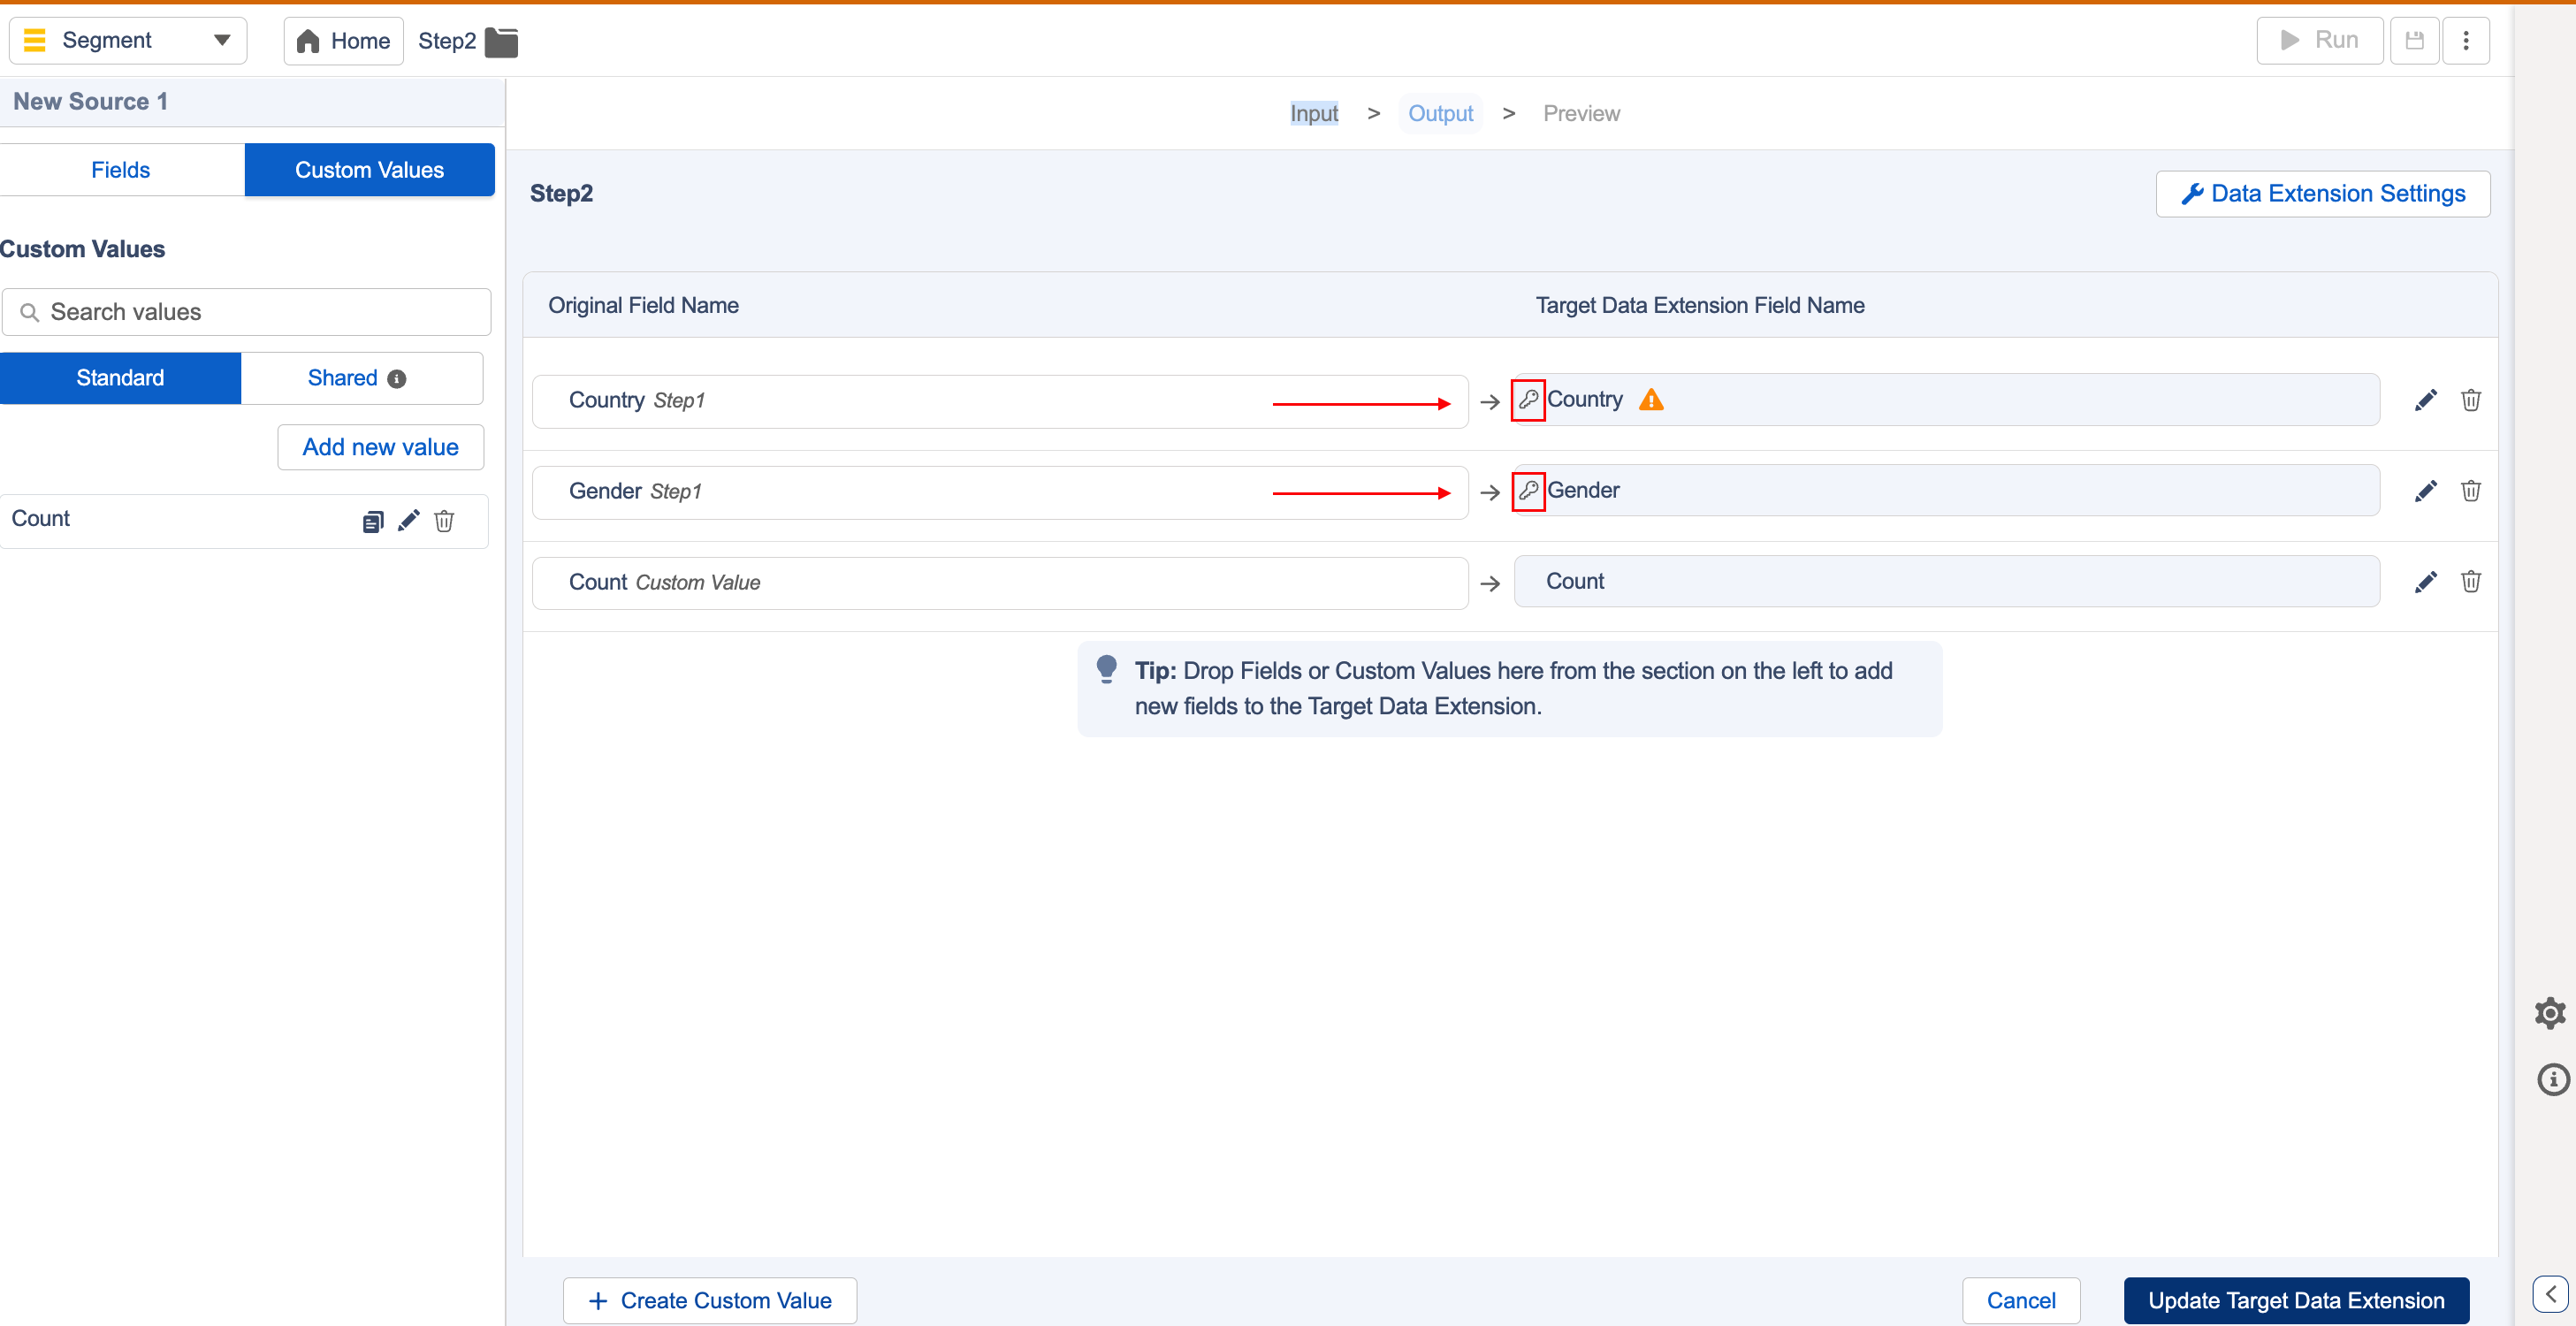Open the three-dot more options menu

(x=2466, y=40)
